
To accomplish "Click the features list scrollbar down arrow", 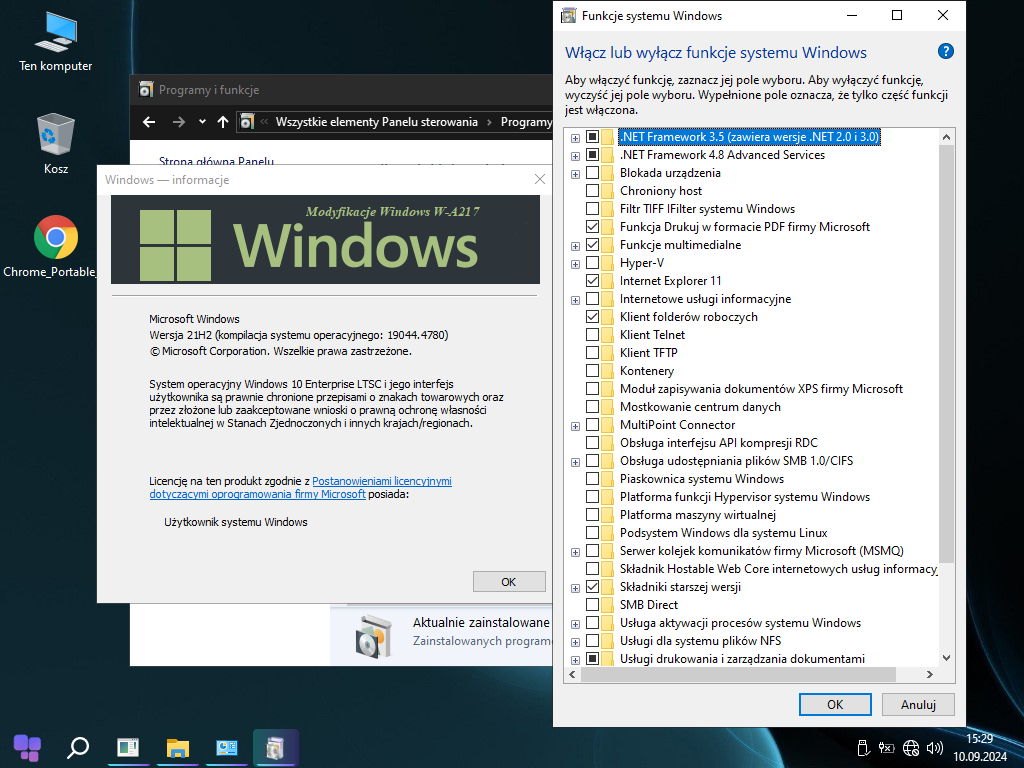I will (x=947, y=658).
